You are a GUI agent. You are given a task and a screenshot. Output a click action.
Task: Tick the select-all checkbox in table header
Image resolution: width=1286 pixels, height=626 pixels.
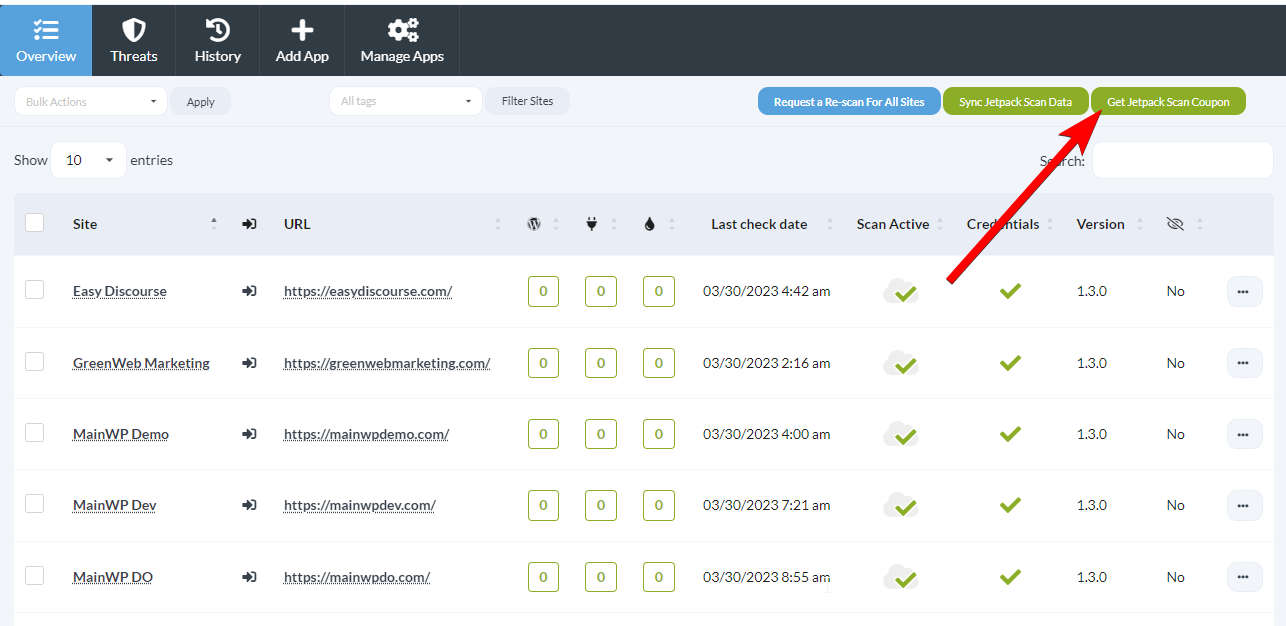(x=34, y=222)
